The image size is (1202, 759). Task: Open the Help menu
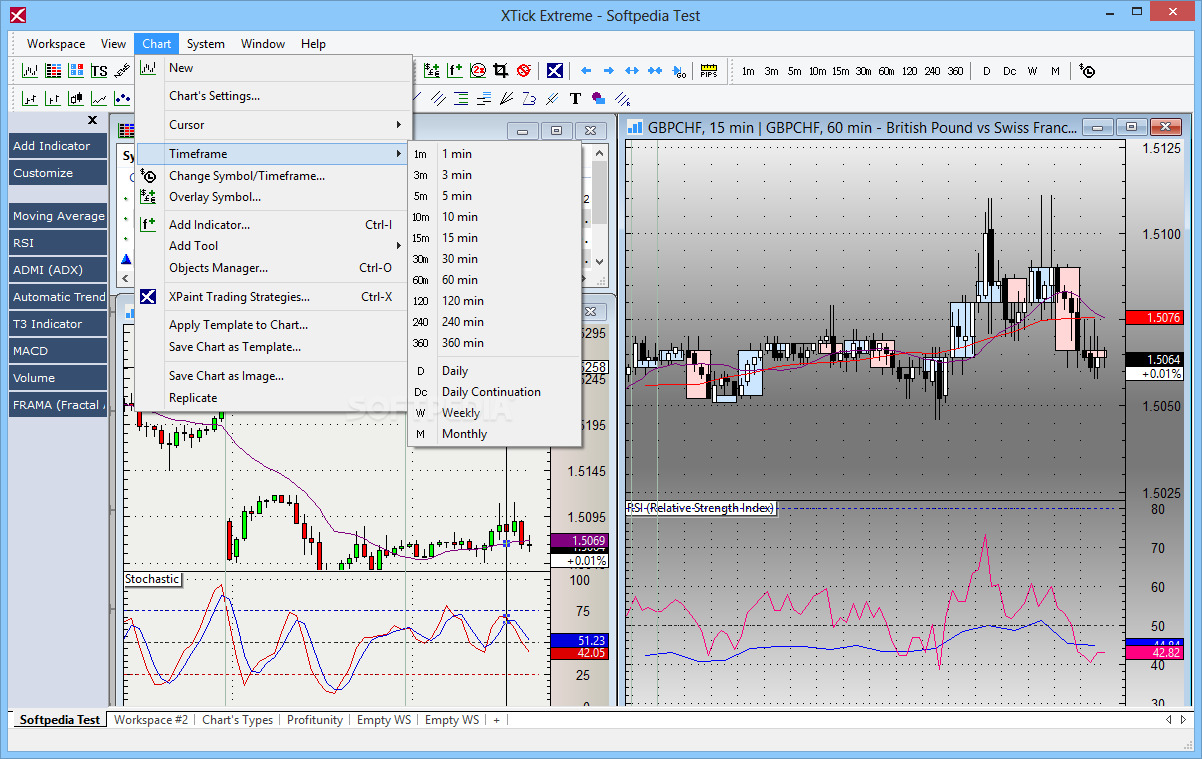pyautogui.click(x=314, y=44)
